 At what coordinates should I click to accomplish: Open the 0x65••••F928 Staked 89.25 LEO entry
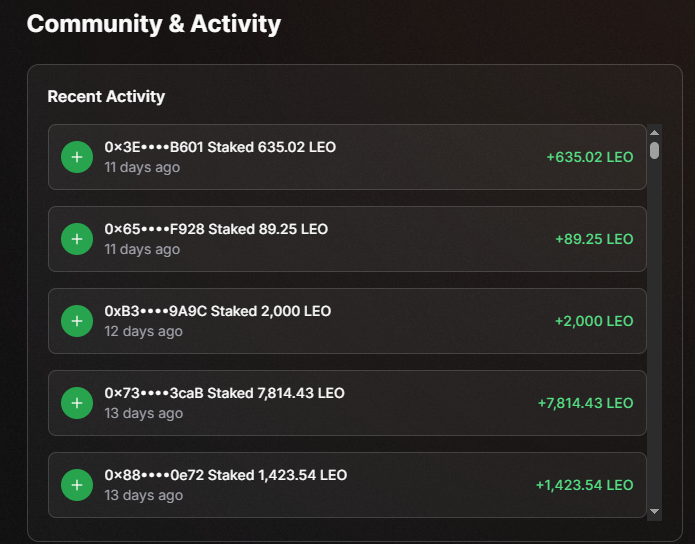pyautogui.click(x=216, y=230)
